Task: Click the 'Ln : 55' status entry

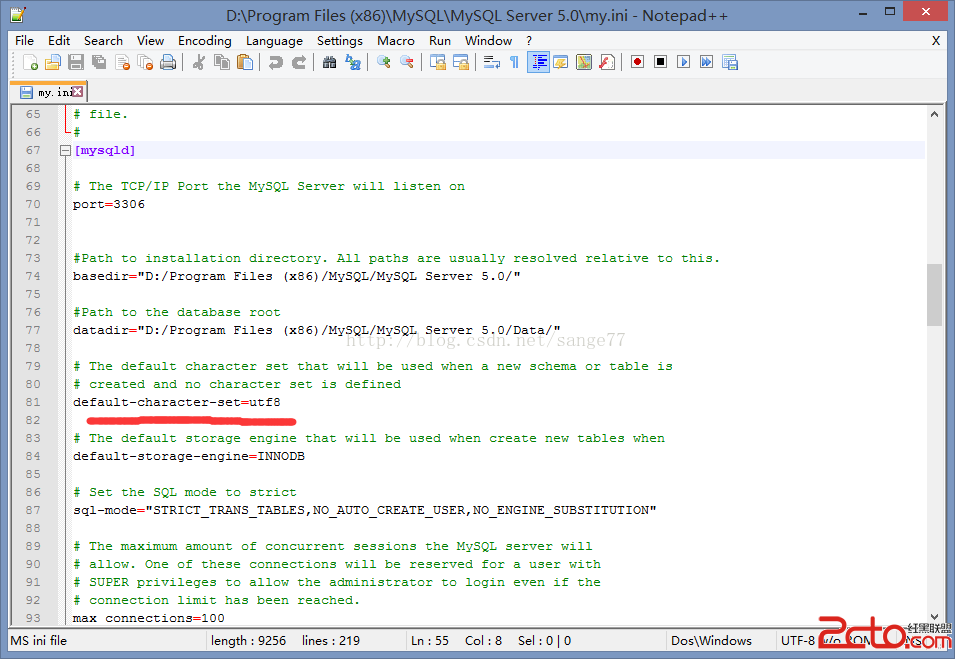Action: coord(430,641)
